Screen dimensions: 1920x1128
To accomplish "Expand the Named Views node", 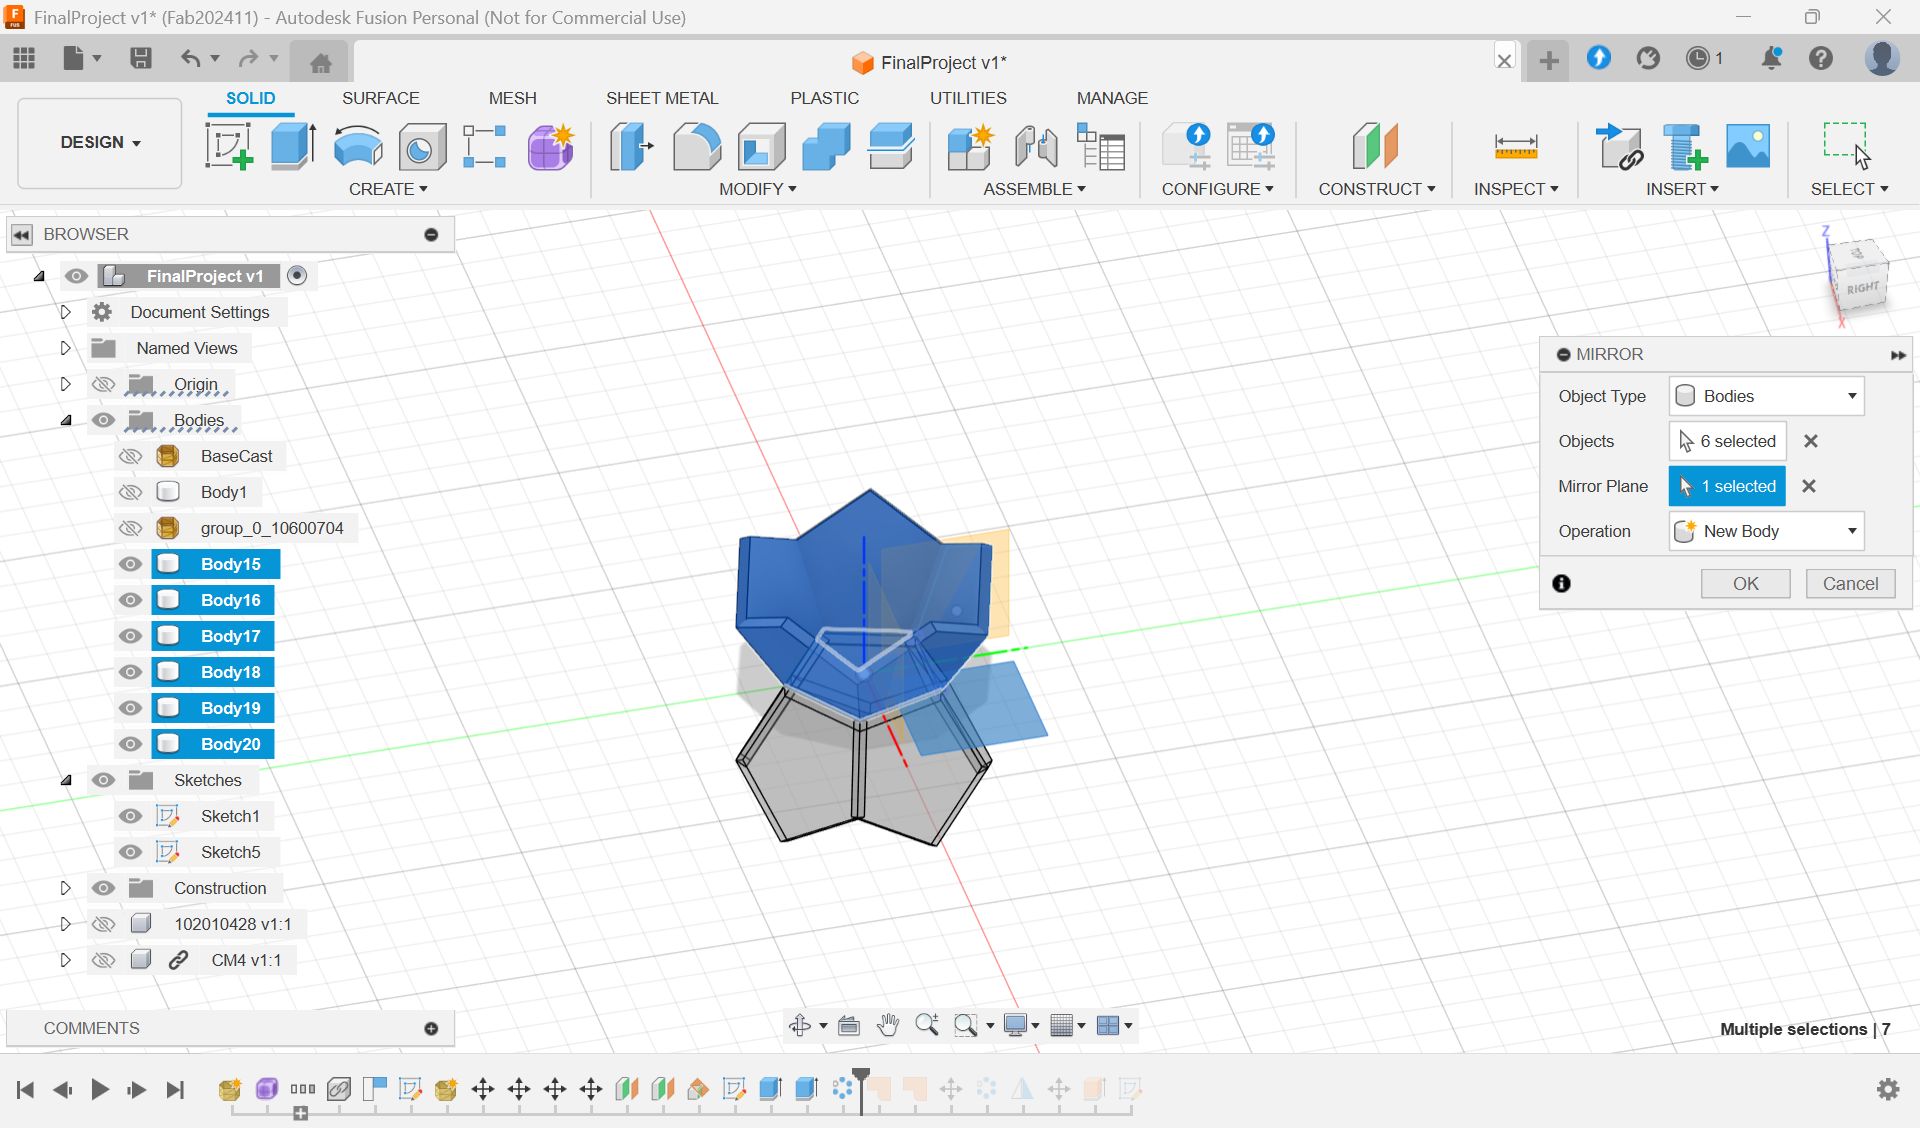I will (65, 348).
